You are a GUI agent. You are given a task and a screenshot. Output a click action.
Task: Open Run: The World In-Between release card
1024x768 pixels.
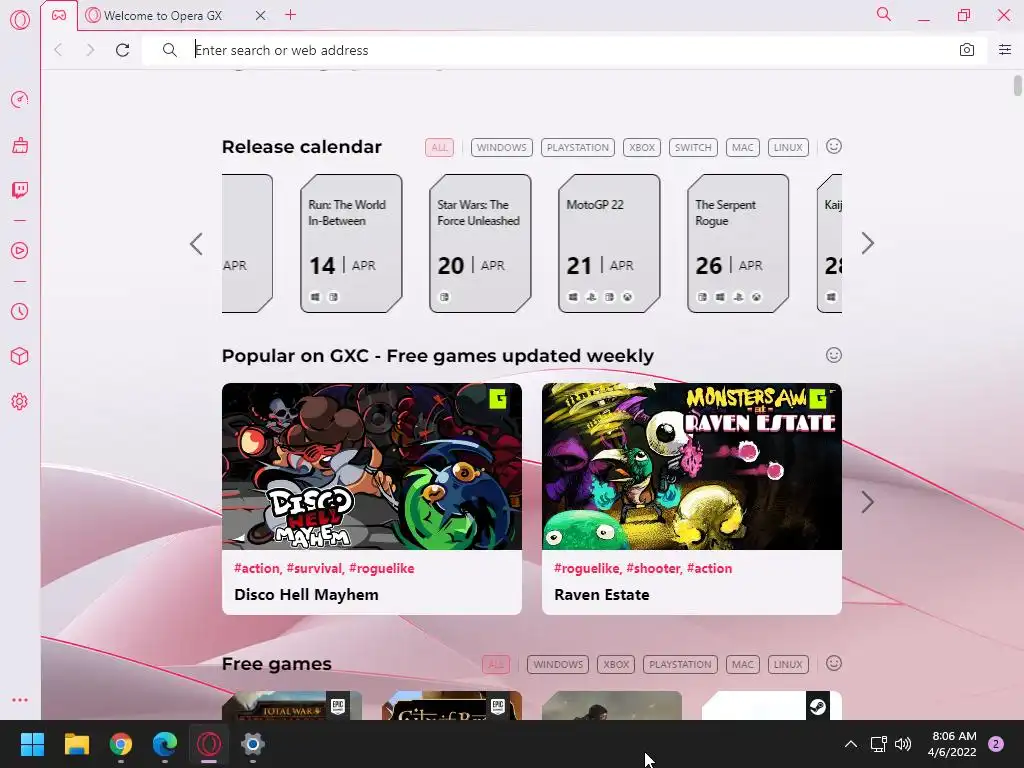pyautogui.click(x=351, y=244)
